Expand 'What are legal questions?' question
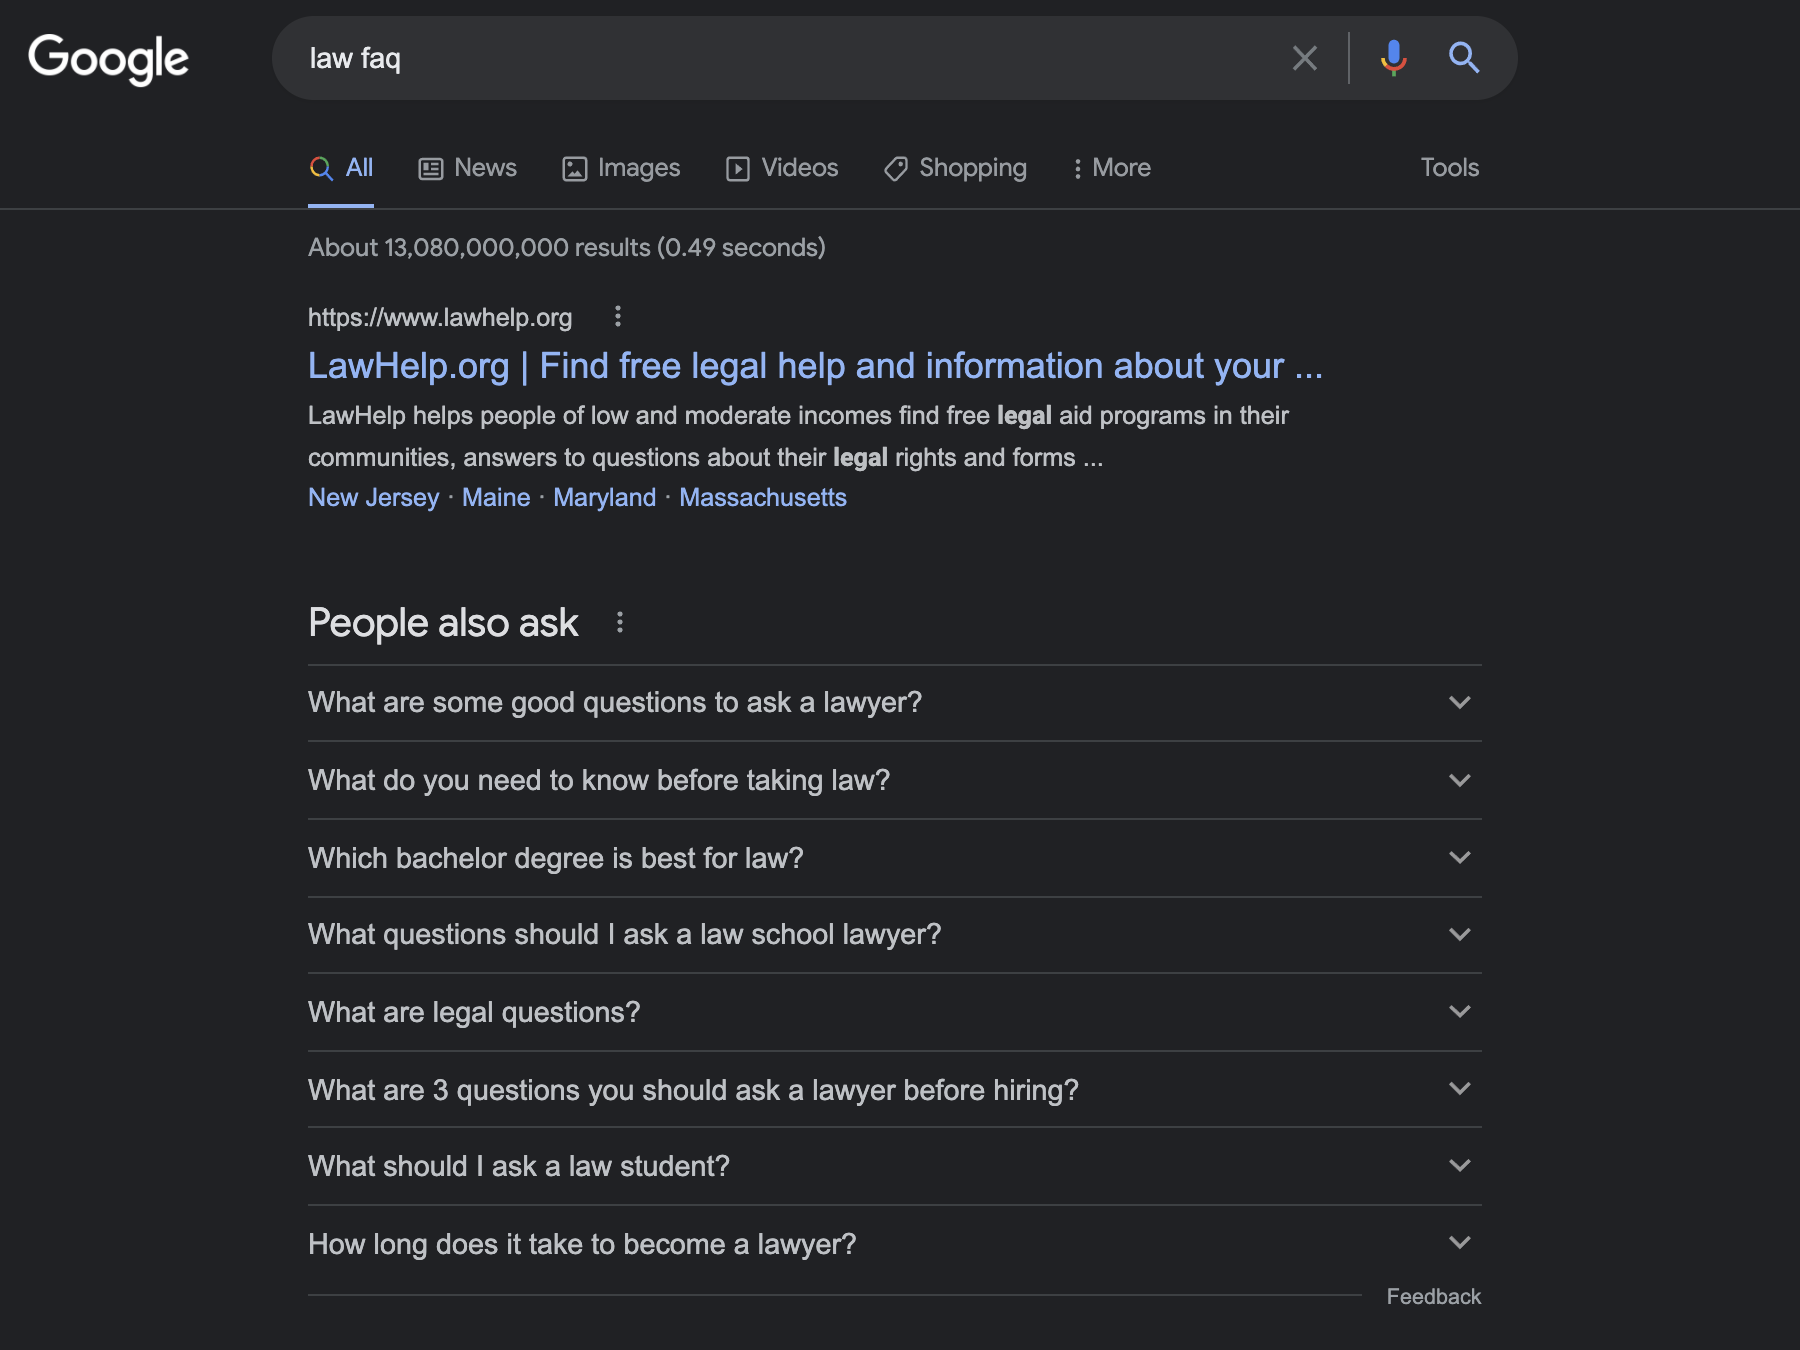This screenshot has width=1800, height=1350. coord(894,1012)
